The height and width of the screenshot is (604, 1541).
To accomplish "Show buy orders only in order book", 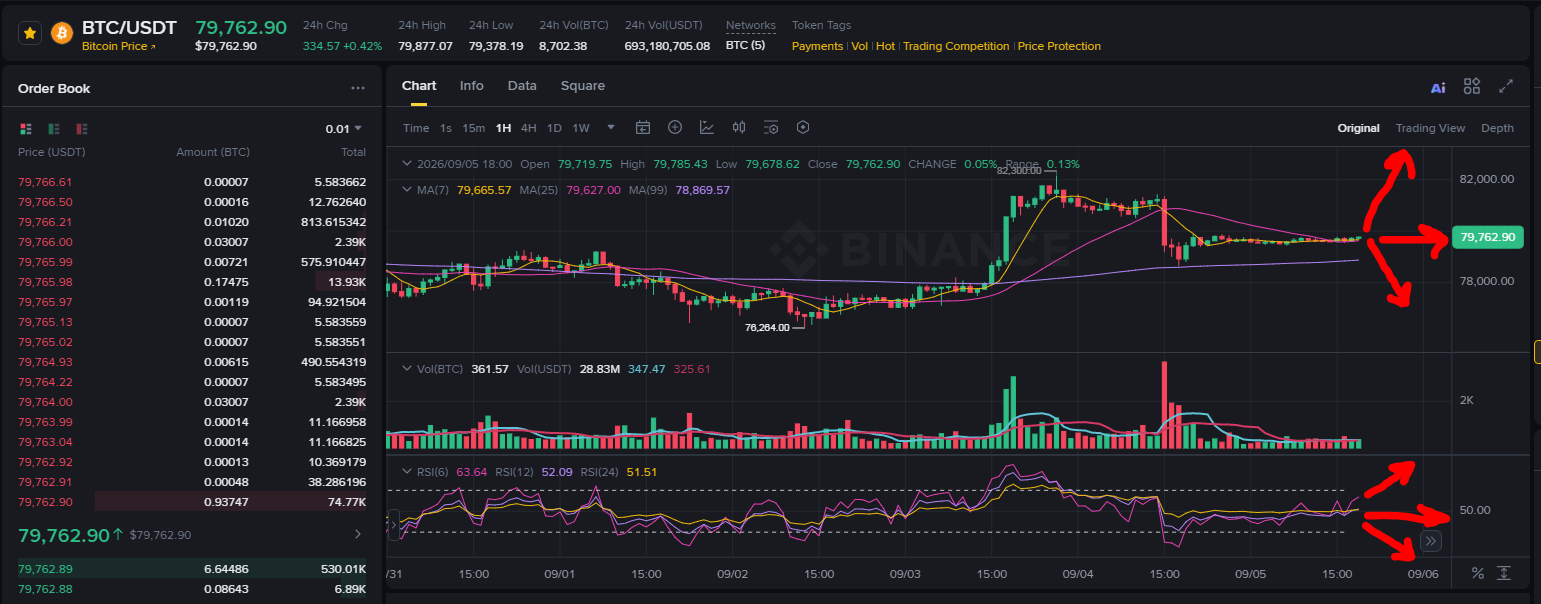I will [x=54, y=129].
